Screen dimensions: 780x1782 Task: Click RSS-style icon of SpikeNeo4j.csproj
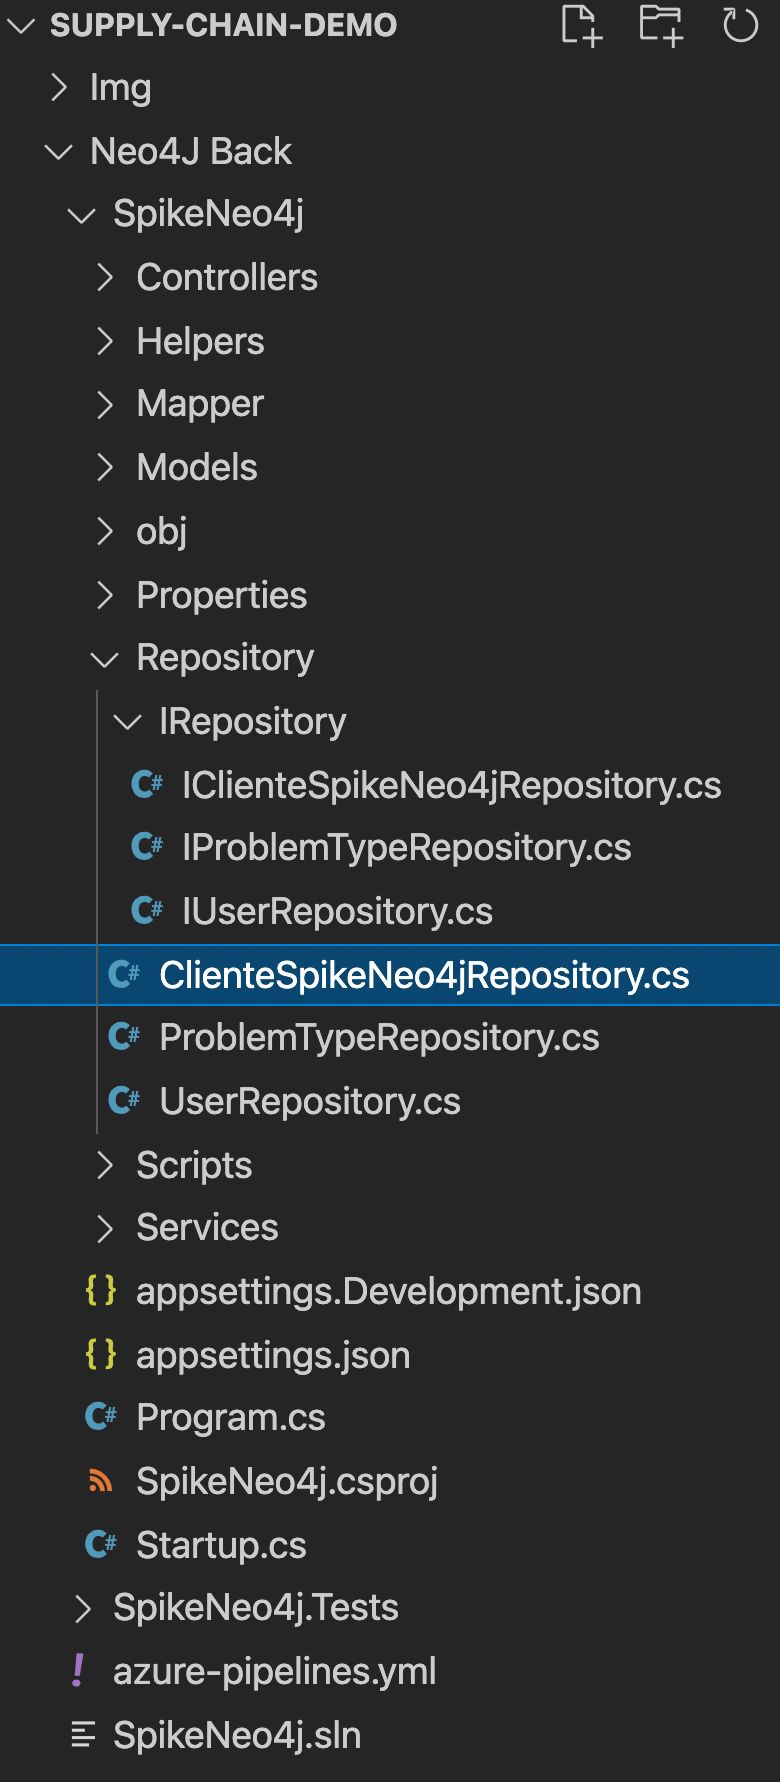coord(101,1481)
